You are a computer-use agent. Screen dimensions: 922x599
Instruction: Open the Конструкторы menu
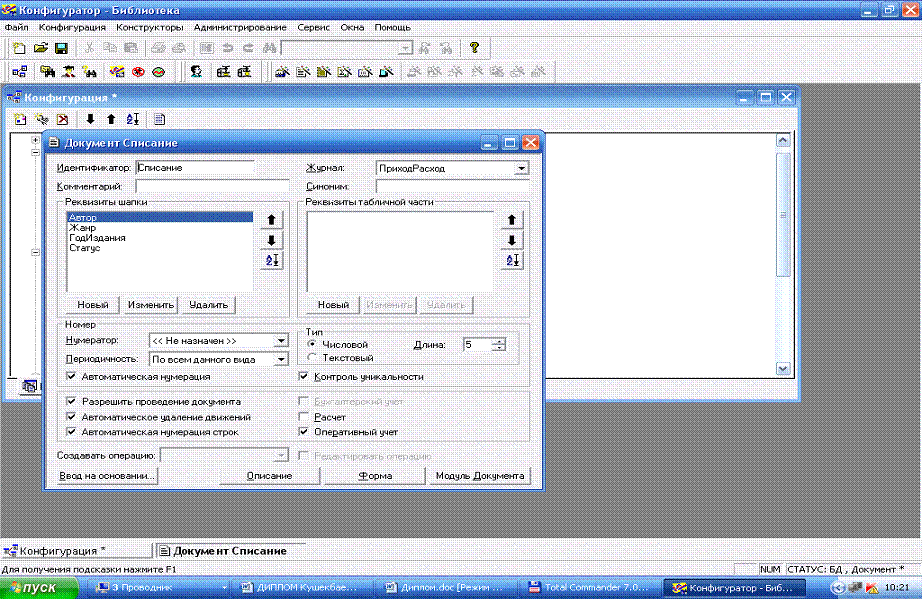[x=149, y=27]
